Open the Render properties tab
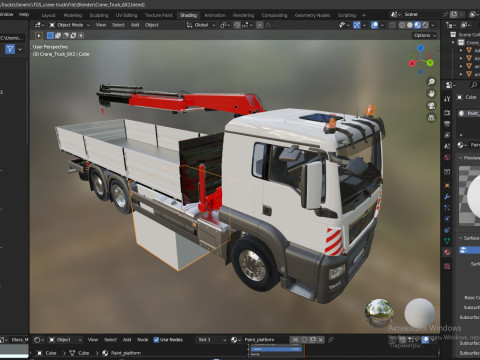Image resolution: width=480 pixels, height=360 pixels. (x=447, y=113)
